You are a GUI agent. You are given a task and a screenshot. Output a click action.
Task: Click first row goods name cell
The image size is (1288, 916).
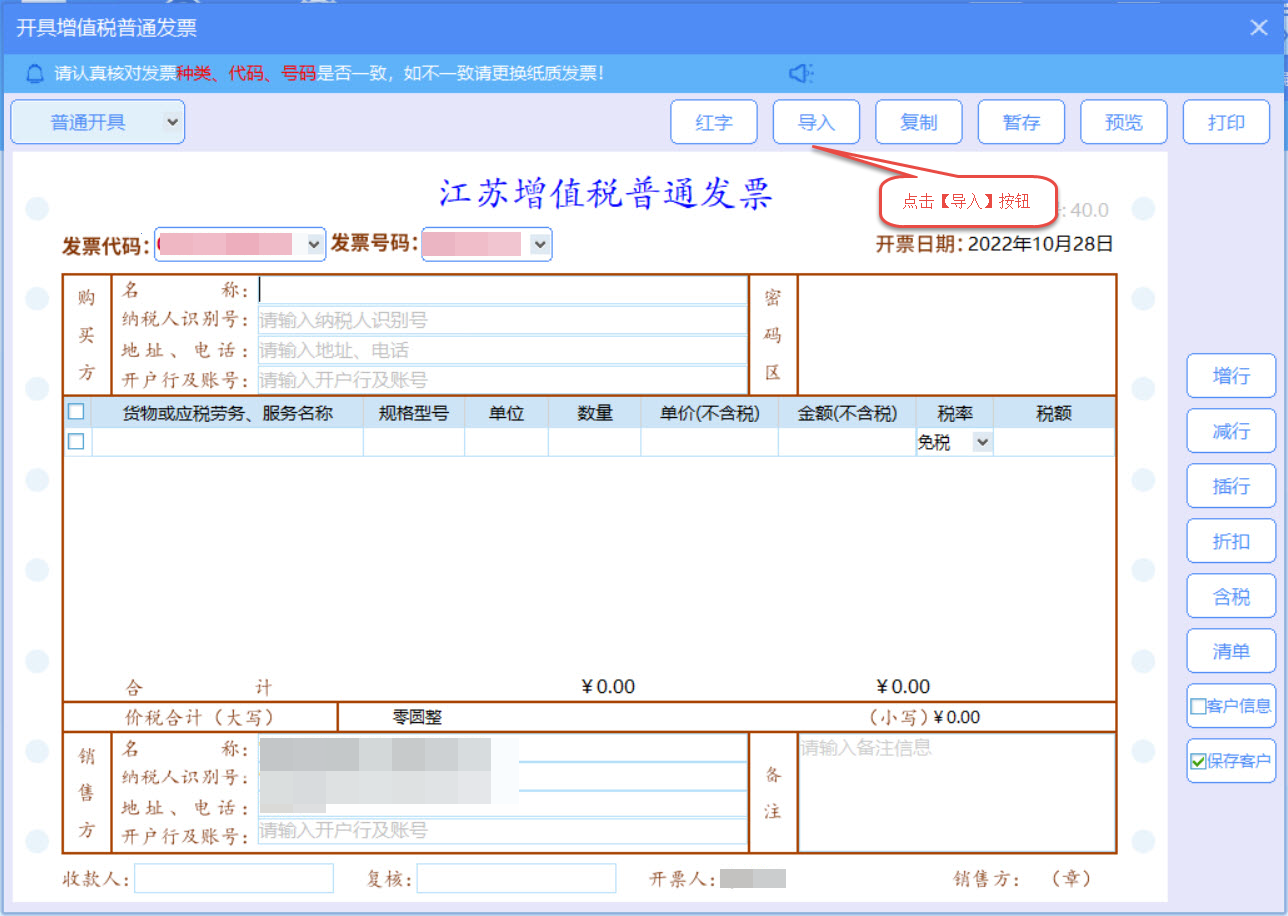(228, 442)
